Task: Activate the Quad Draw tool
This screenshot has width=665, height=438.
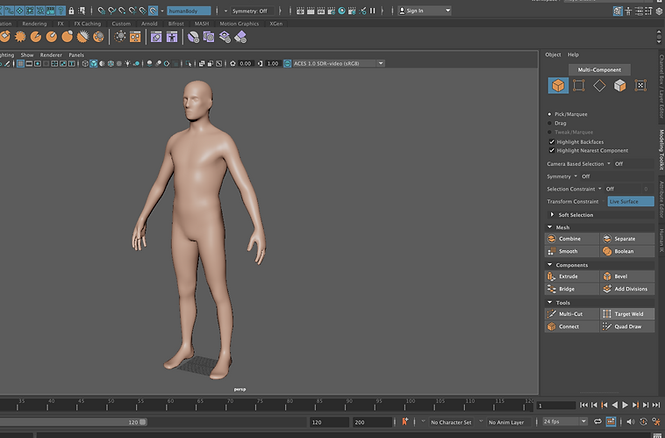Action: 627,326
